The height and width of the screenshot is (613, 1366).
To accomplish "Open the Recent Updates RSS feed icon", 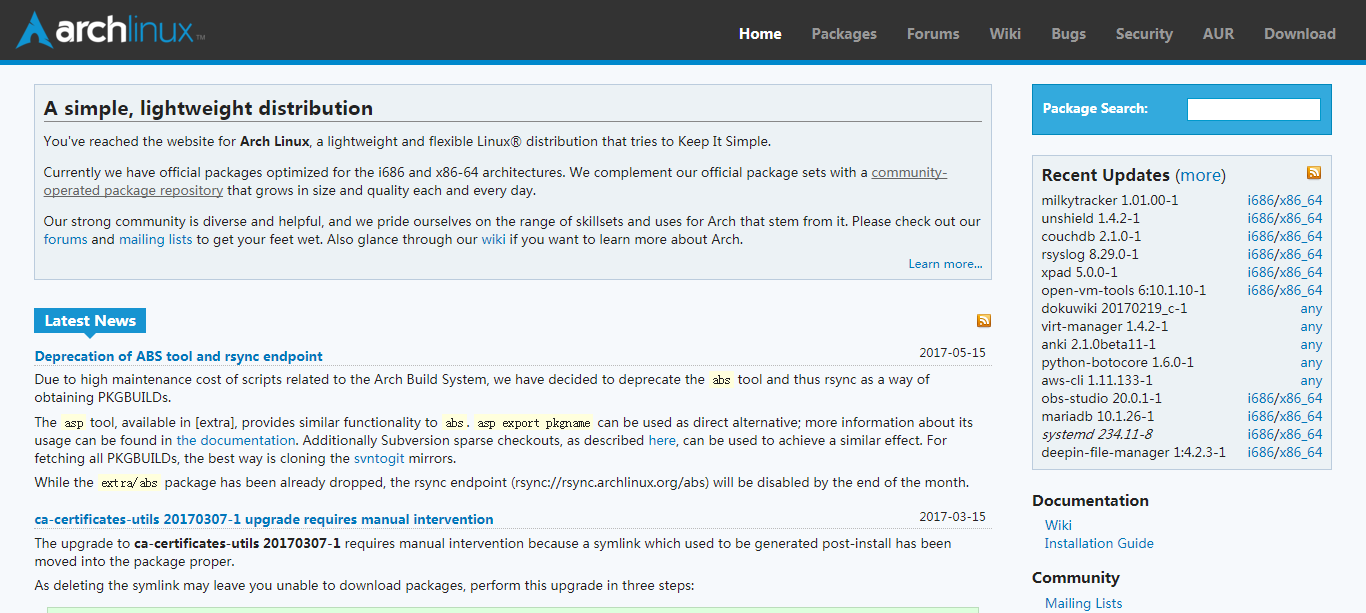I will tap(1314, 173).
